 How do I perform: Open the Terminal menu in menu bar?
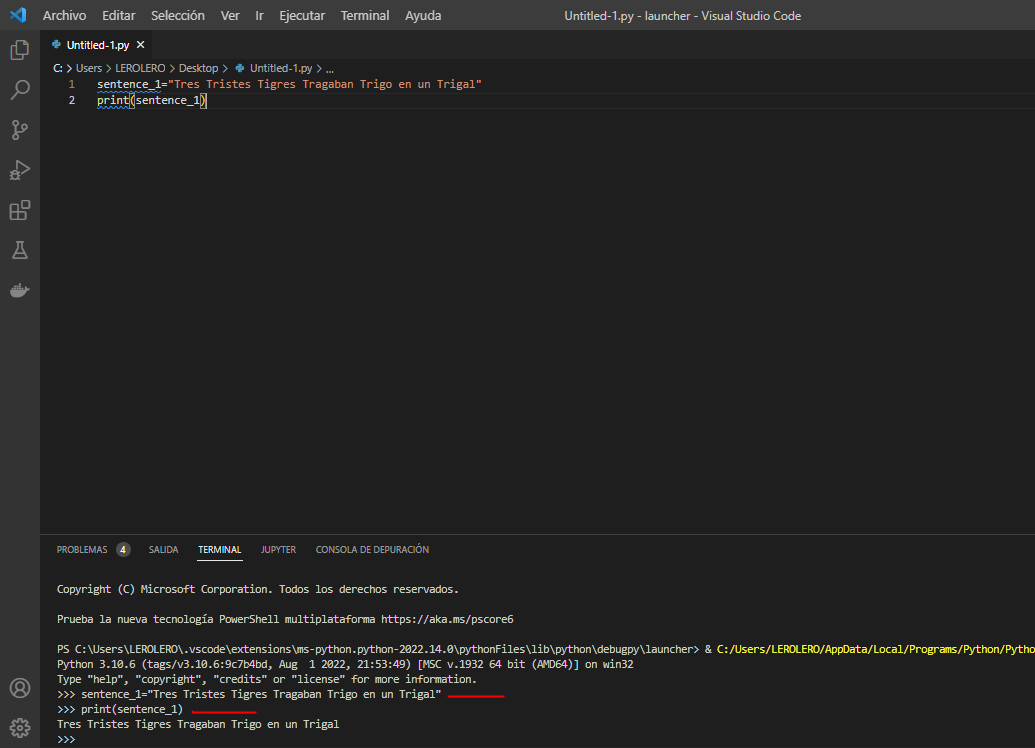tap(364, 16)
